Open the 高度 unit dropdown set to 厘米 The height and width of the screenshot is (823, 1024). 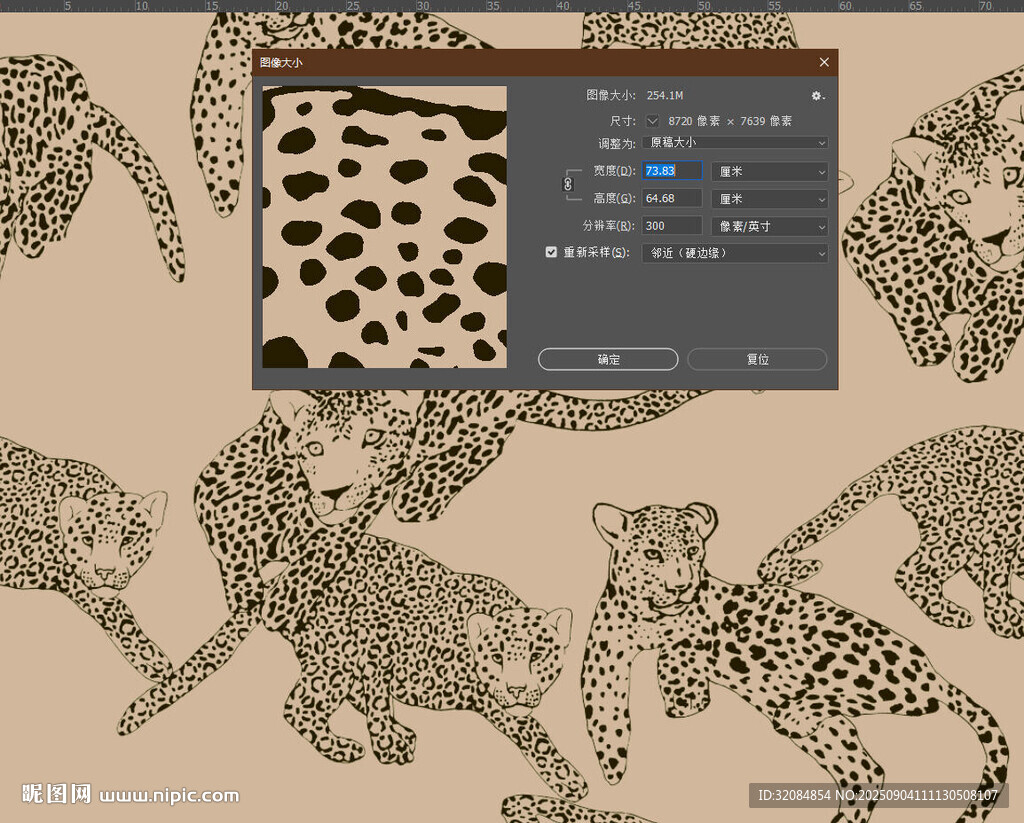tap(770, 199)
